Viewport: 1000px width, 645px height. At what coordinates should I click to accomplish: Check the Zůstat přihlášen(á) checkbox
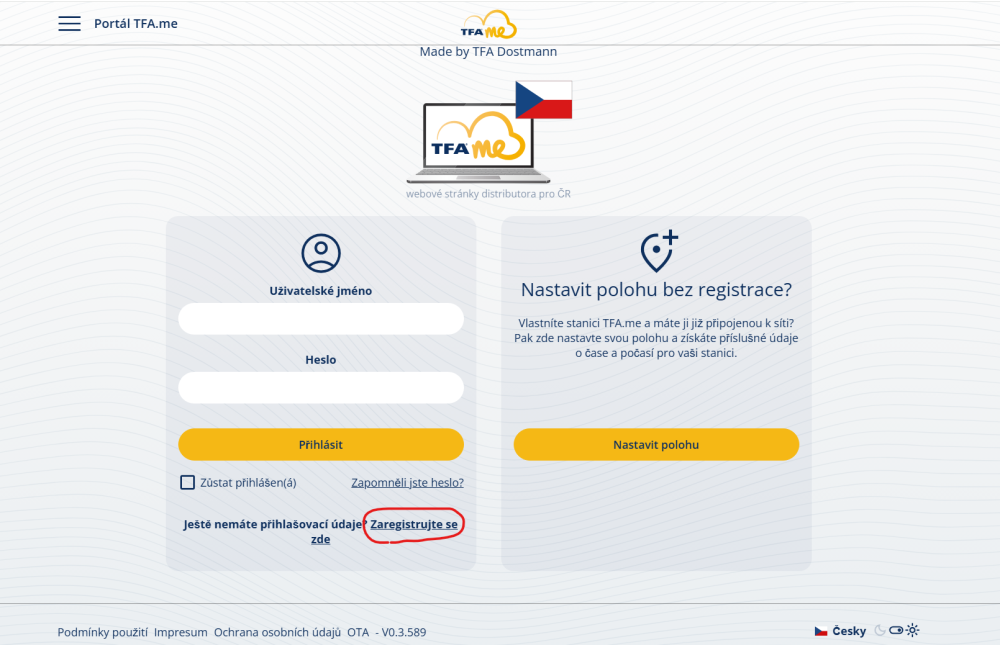[x=187, y=483]
